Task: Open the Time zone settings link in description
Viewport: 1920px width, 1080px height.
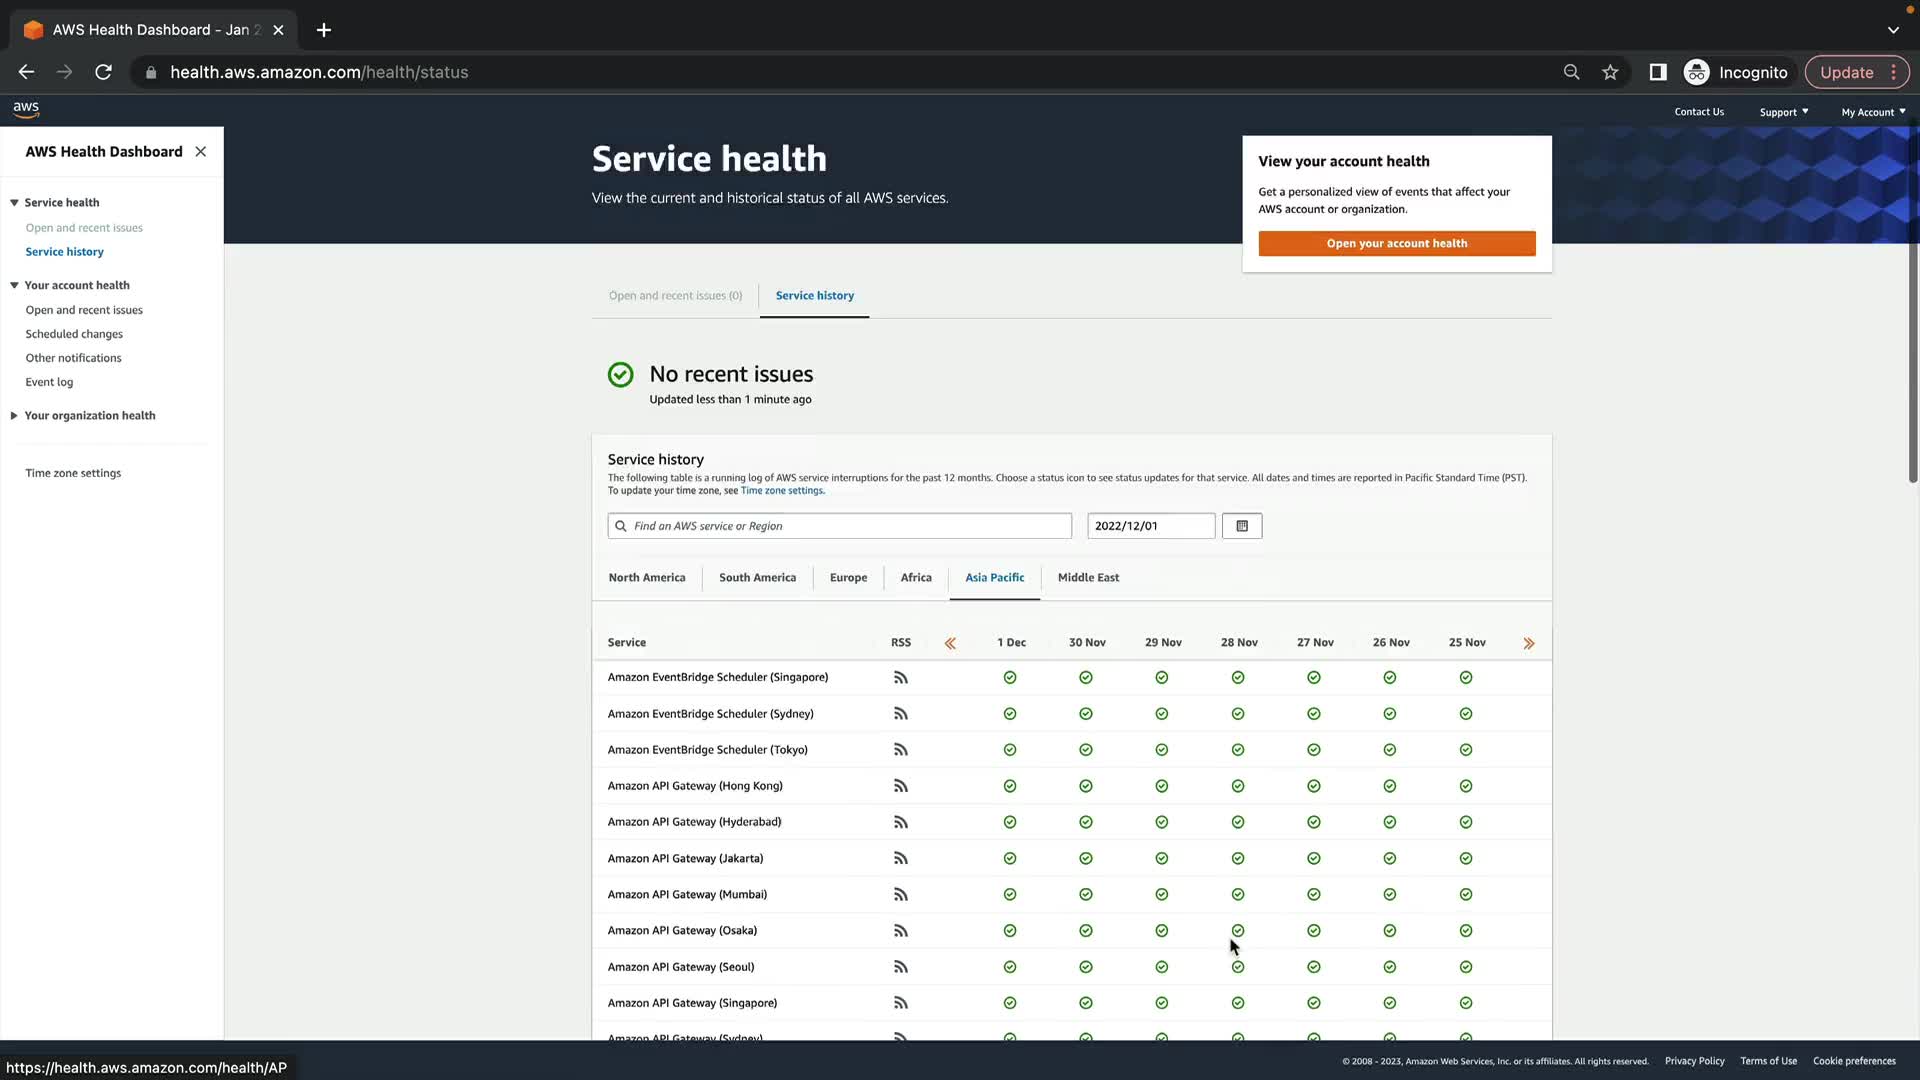Action: pos(782,491)
